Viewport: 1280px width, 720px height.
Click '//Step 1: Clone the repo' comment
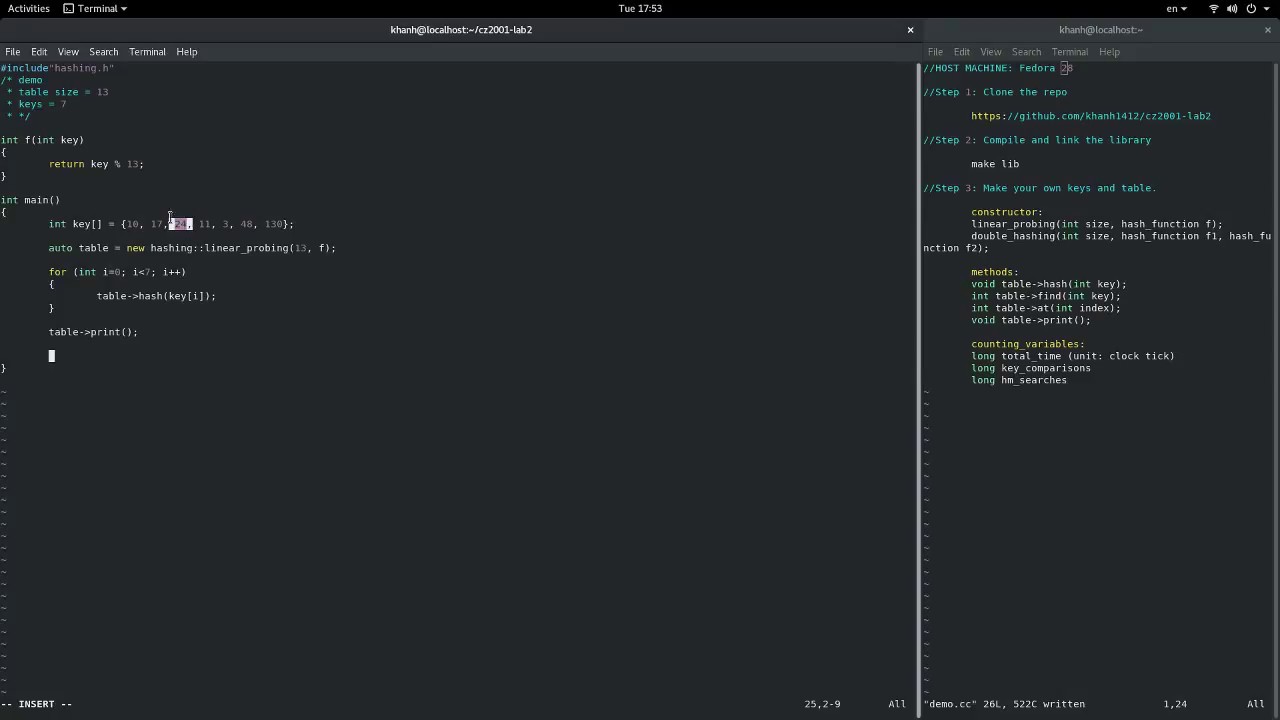(995, 92)
